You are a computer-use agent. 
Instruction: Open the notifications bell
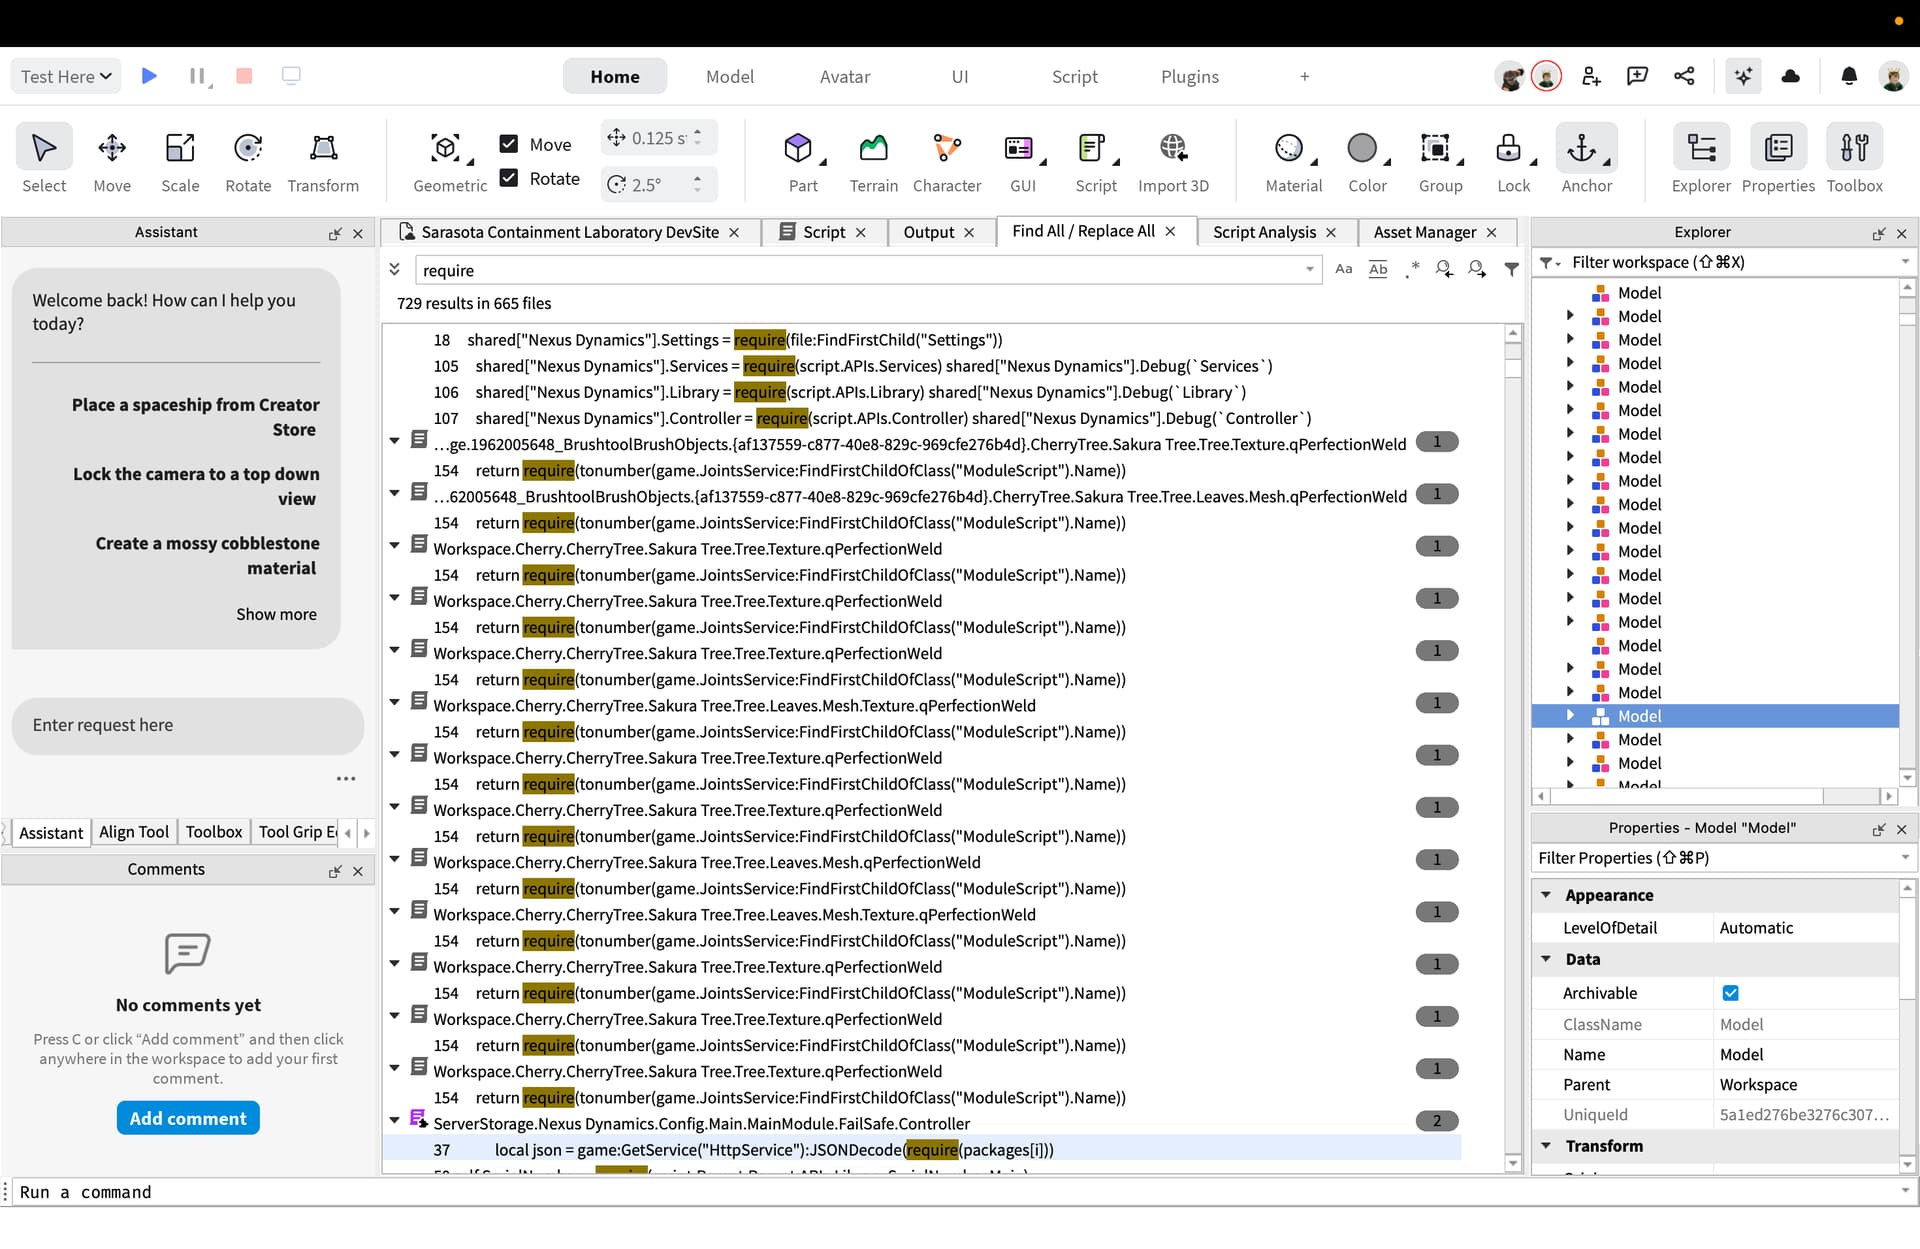pos(1849,76)
